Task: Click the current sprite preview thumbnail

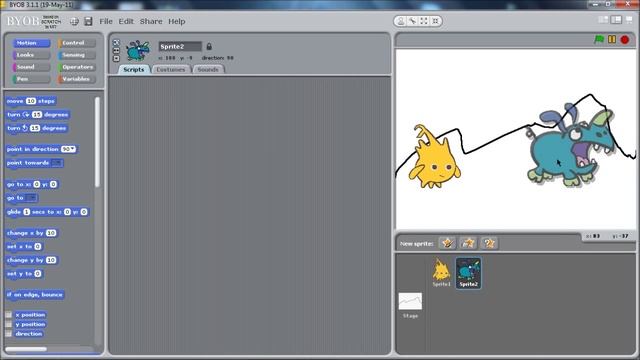Action: [x=138, y=51]
